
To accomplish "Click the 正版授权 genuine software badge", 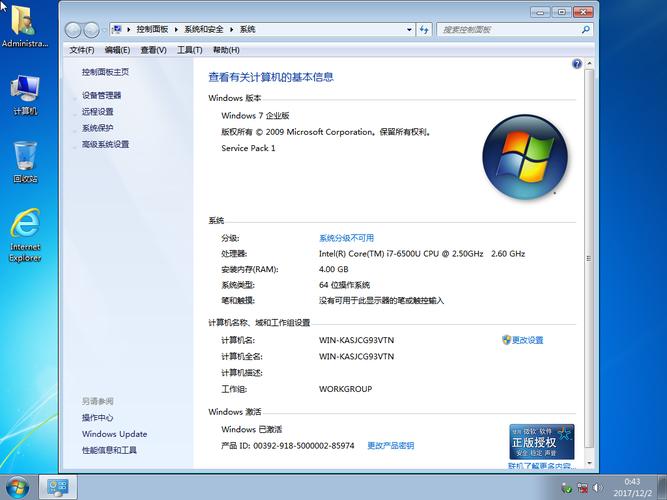I will coord(542,442).
